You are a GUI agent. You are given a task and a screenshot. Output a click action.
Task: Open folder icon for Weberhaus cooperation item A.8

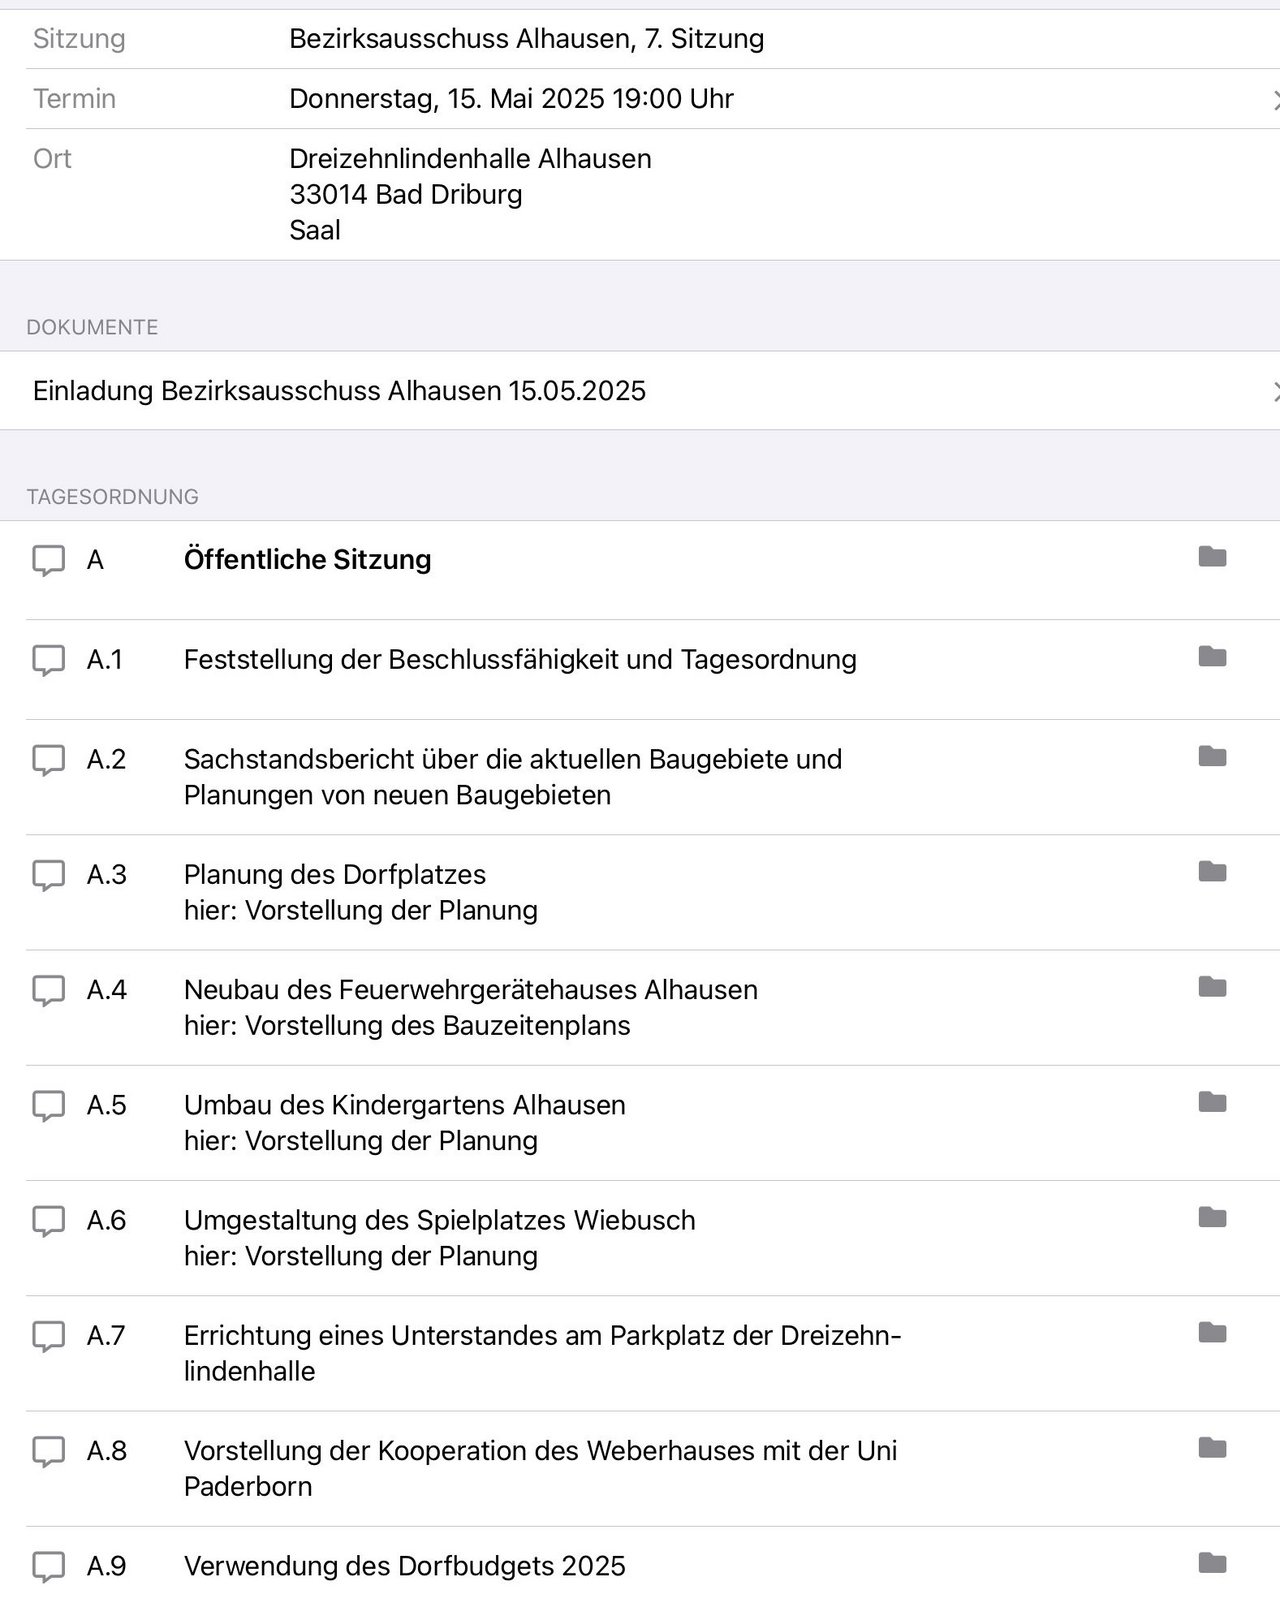click(x=1212, y=1448)
